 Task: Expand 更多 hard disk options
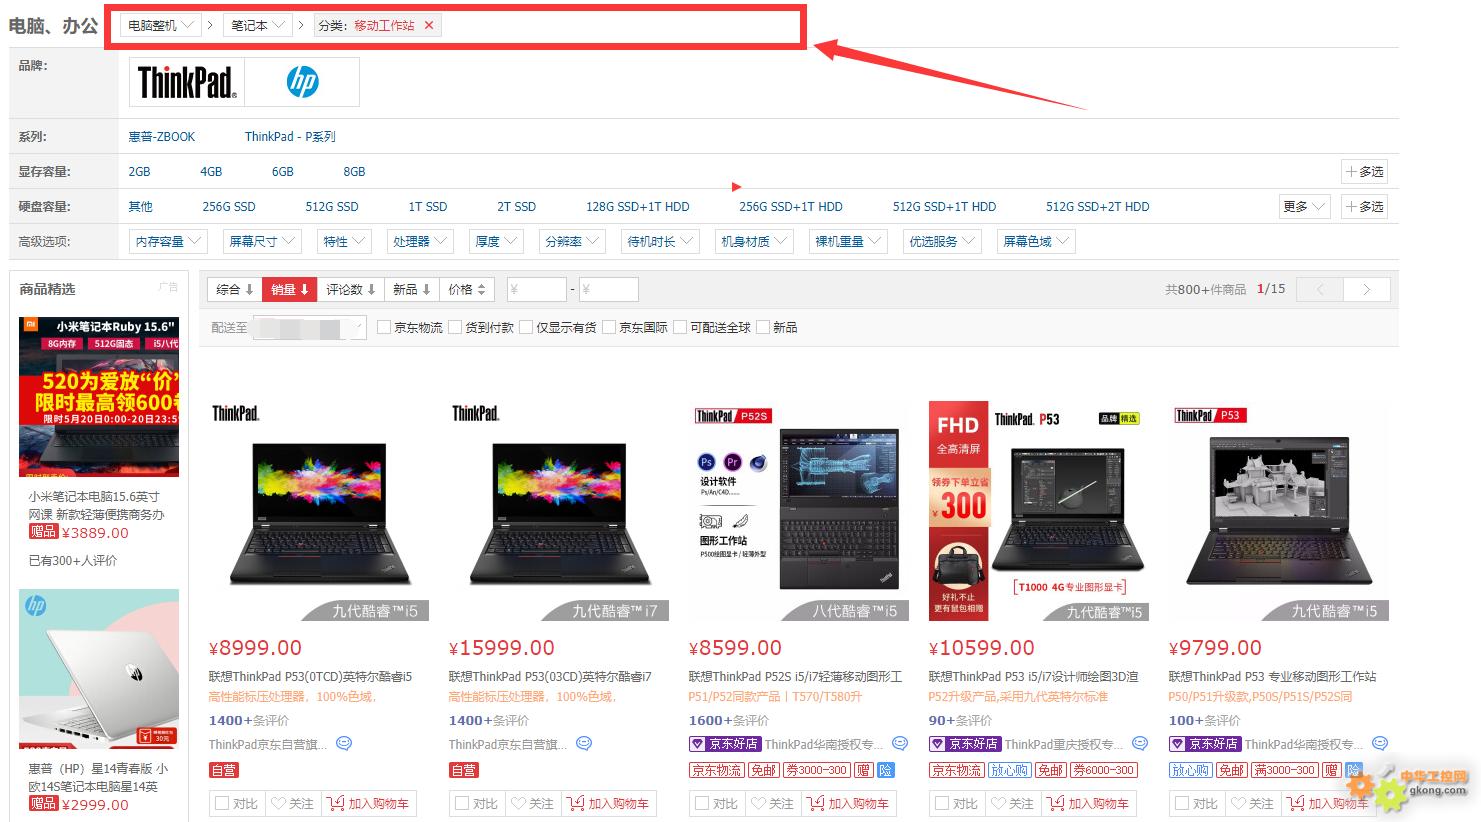pyautogui.click(x=1304, y=207)
